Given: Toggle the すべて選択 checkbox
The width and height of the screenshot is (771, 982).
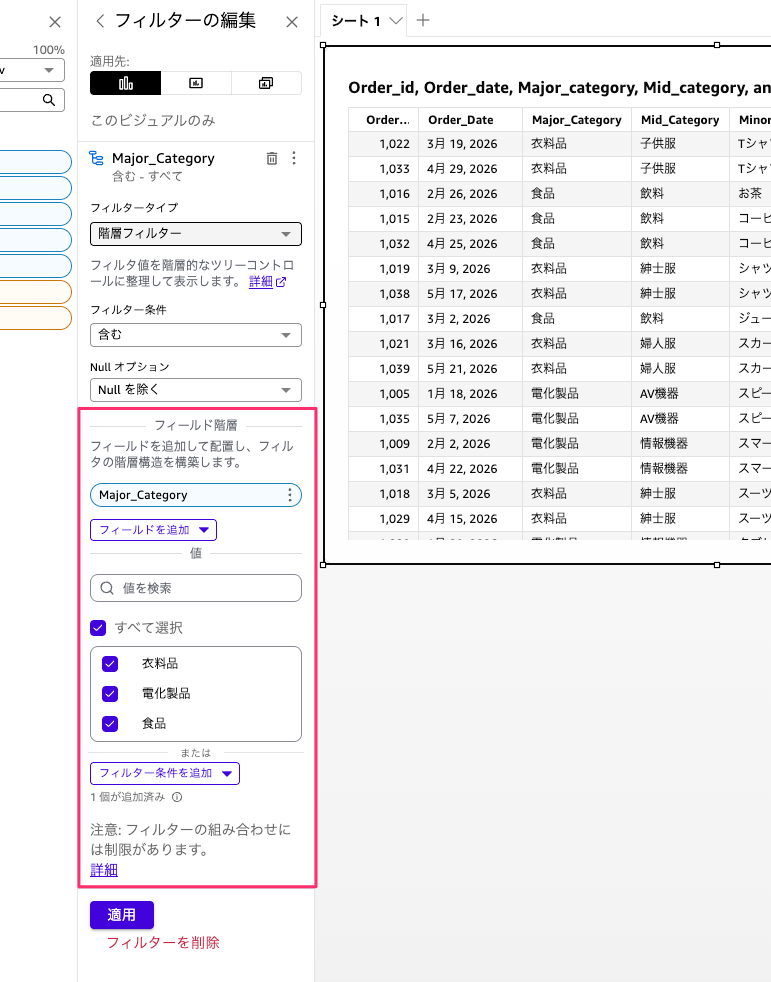Looking at the screenshot, I should (x=98, y=628).
